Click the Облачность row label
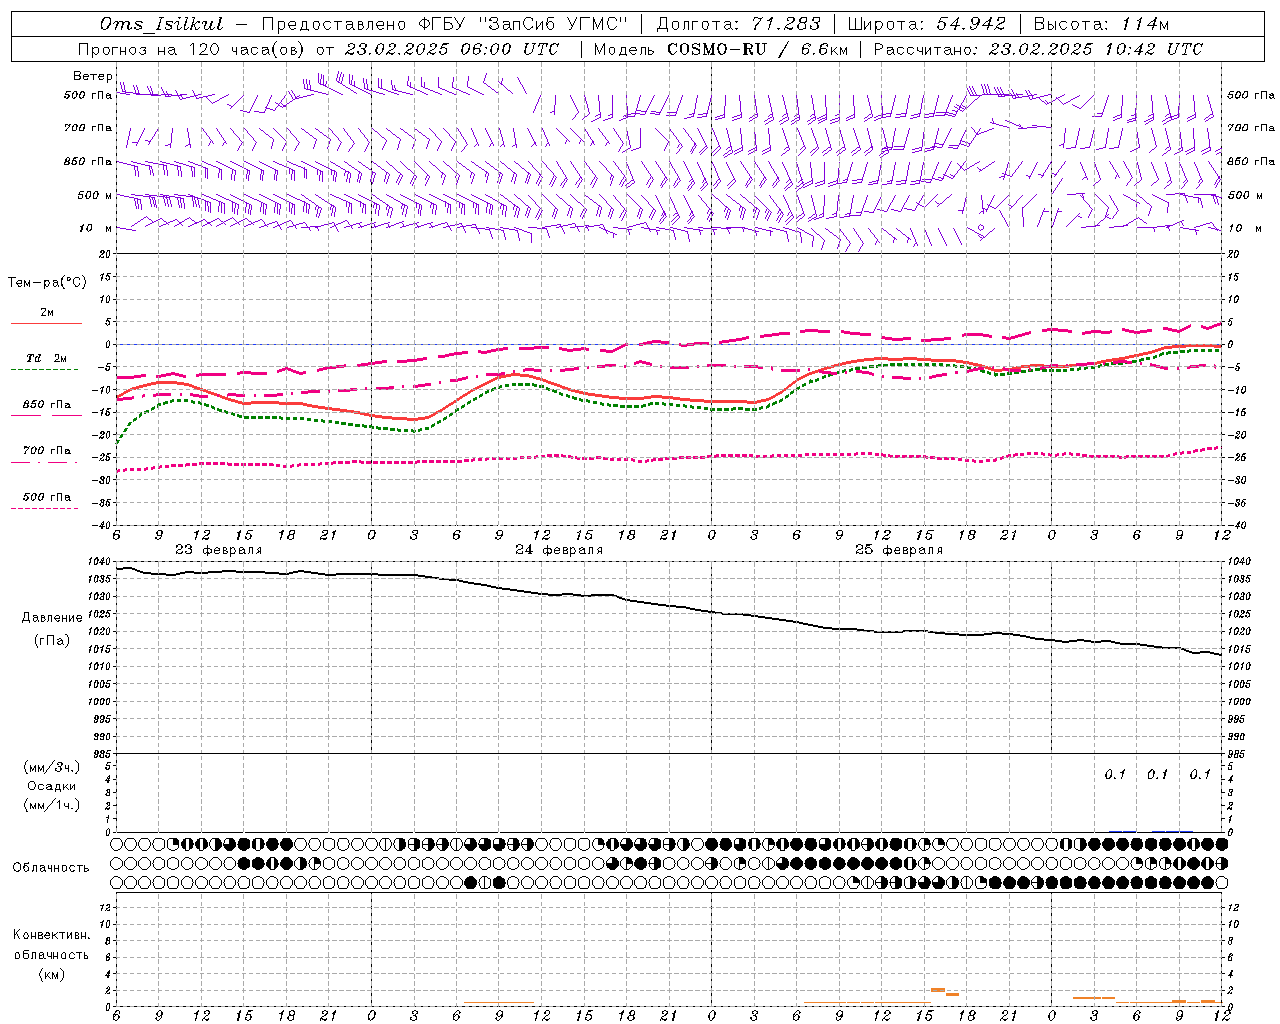The image size is (1280, 1024). coord(50,867)
